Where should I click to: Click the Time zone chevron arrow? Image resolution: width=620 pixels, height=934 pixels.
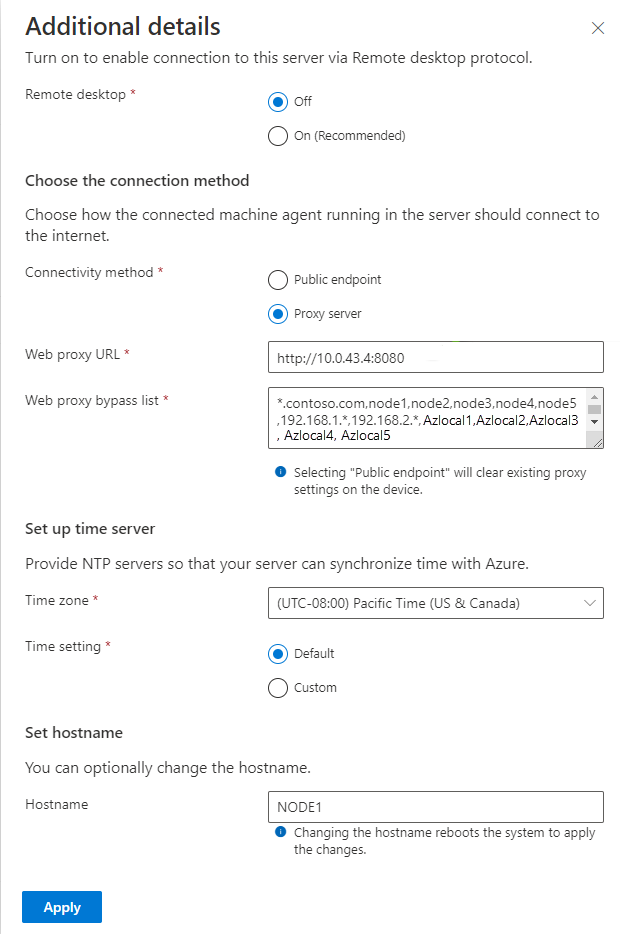click(x=590, y=603)
